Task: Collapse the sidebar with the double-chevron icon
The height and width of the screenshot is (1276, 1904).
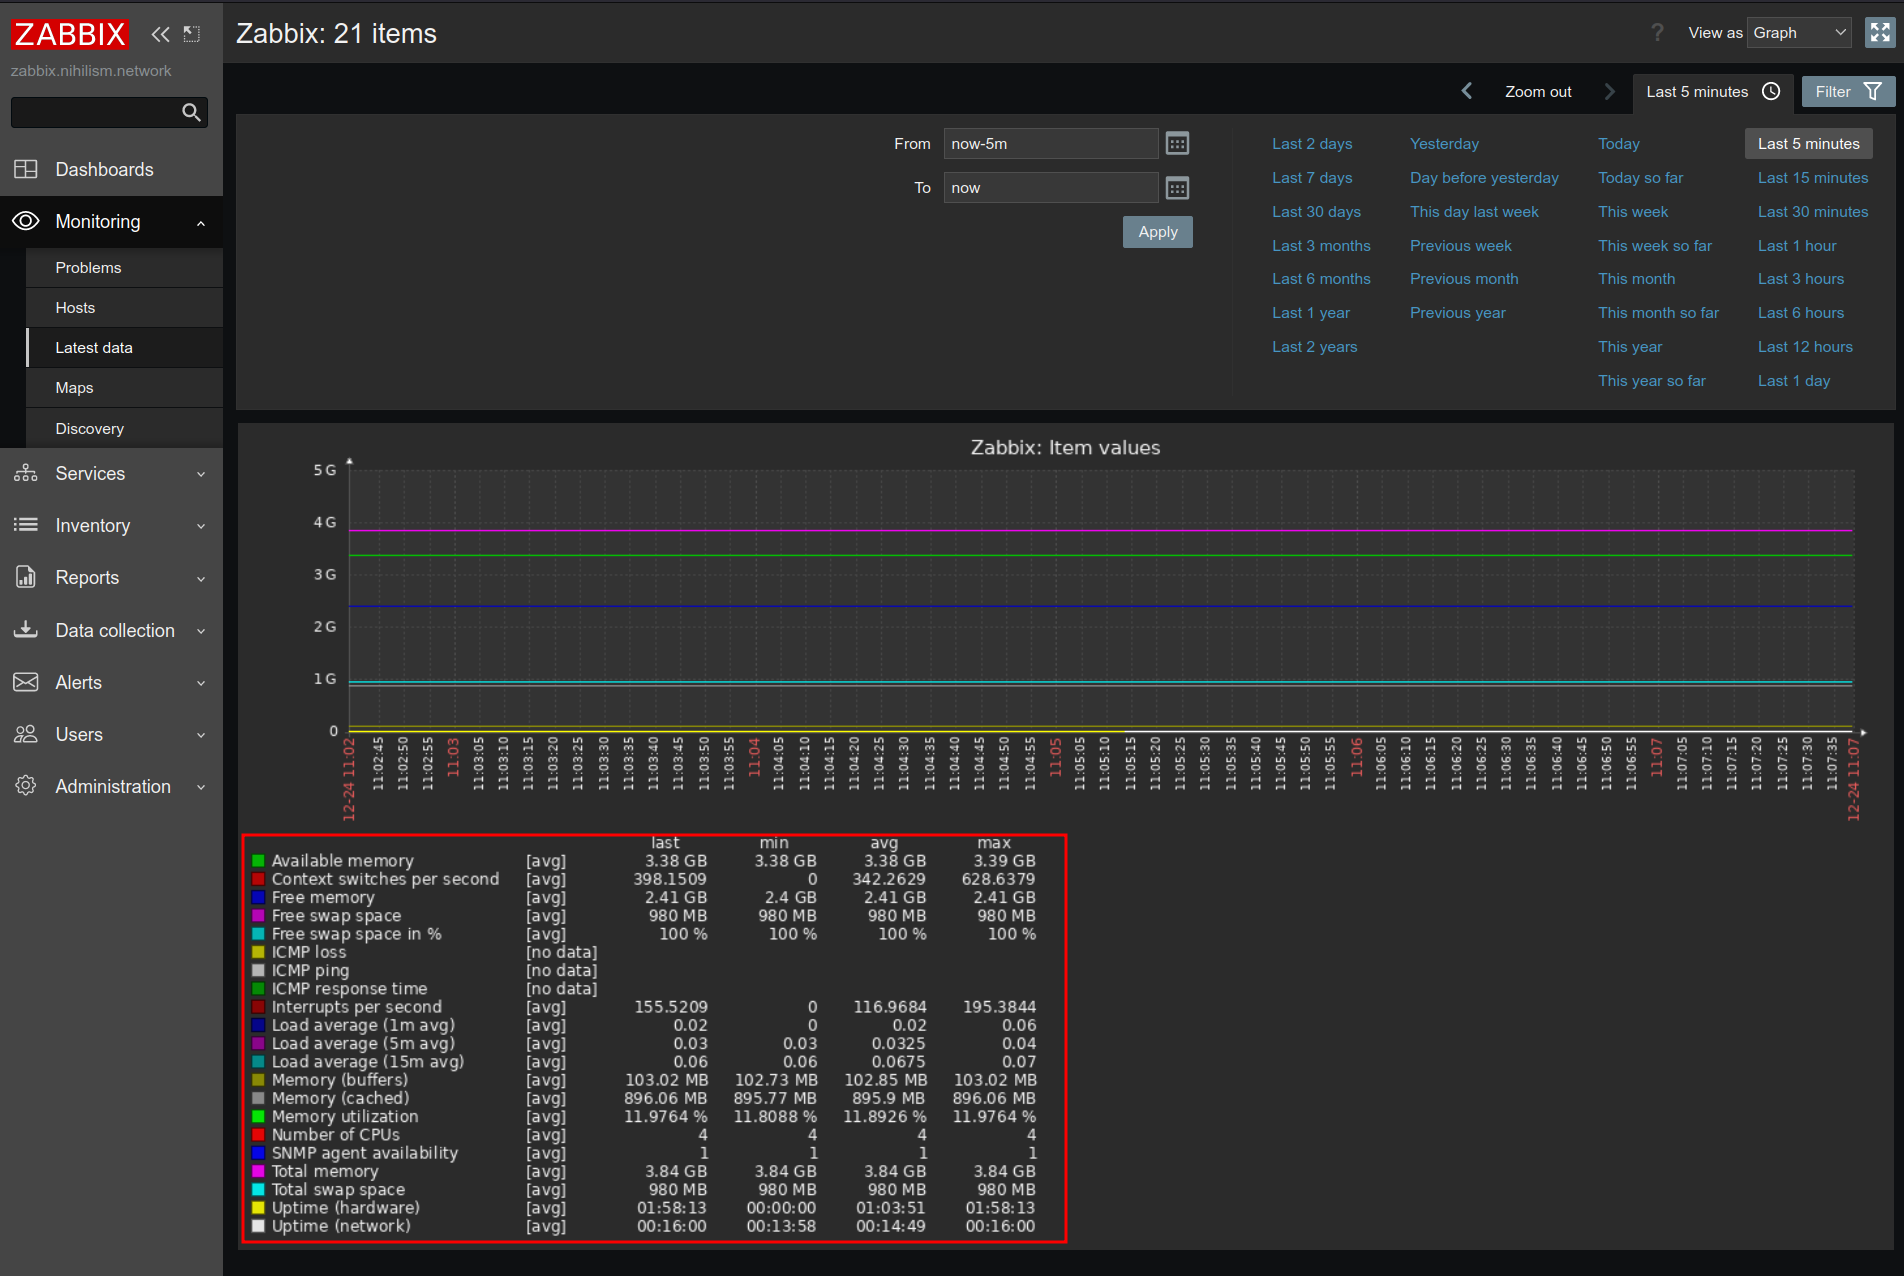Action: coord(160,34)
